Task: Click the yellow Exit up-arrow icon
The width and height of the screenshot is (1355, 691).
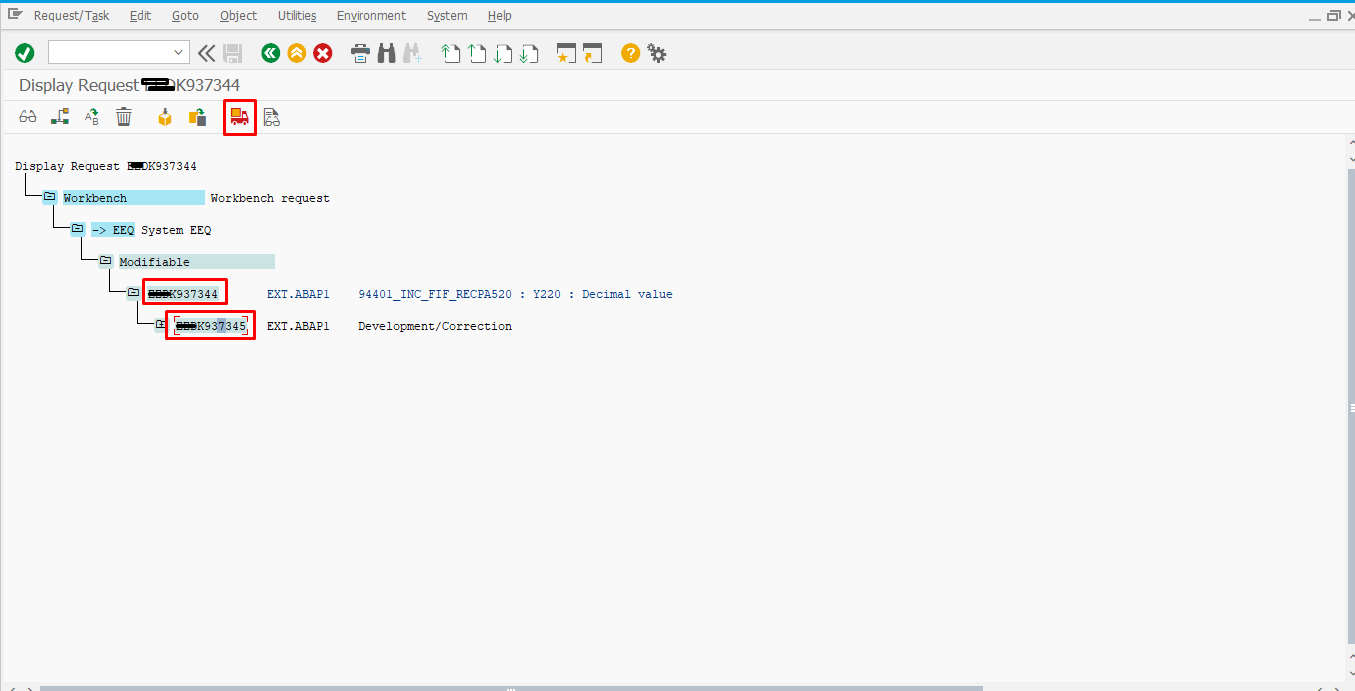Action: (x=296, y=53)
